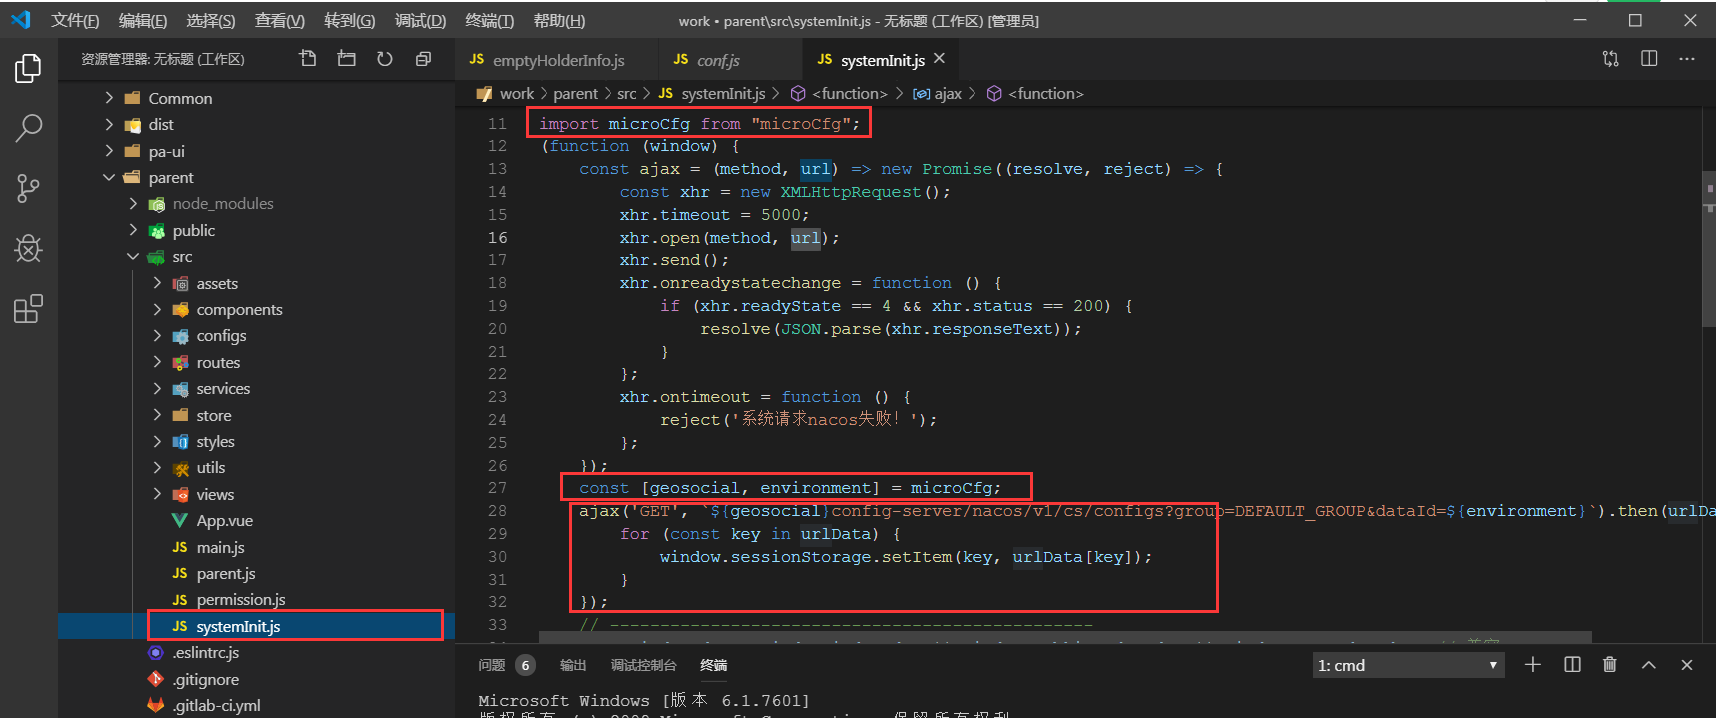This screenshot has height=718, width=1716.
Task: Split the terminal panel
Action: (1572, 665)
